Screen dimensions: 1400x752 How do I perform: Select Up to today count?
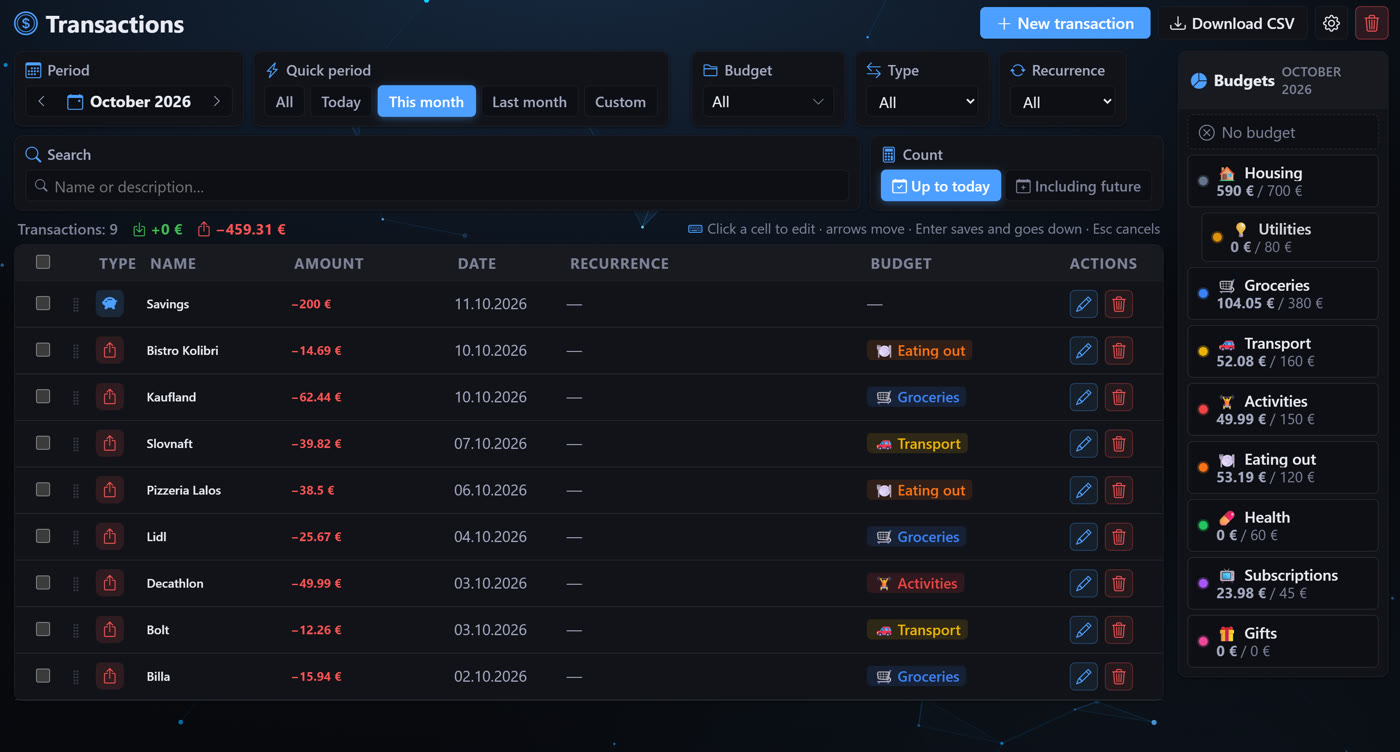point(940,186)
